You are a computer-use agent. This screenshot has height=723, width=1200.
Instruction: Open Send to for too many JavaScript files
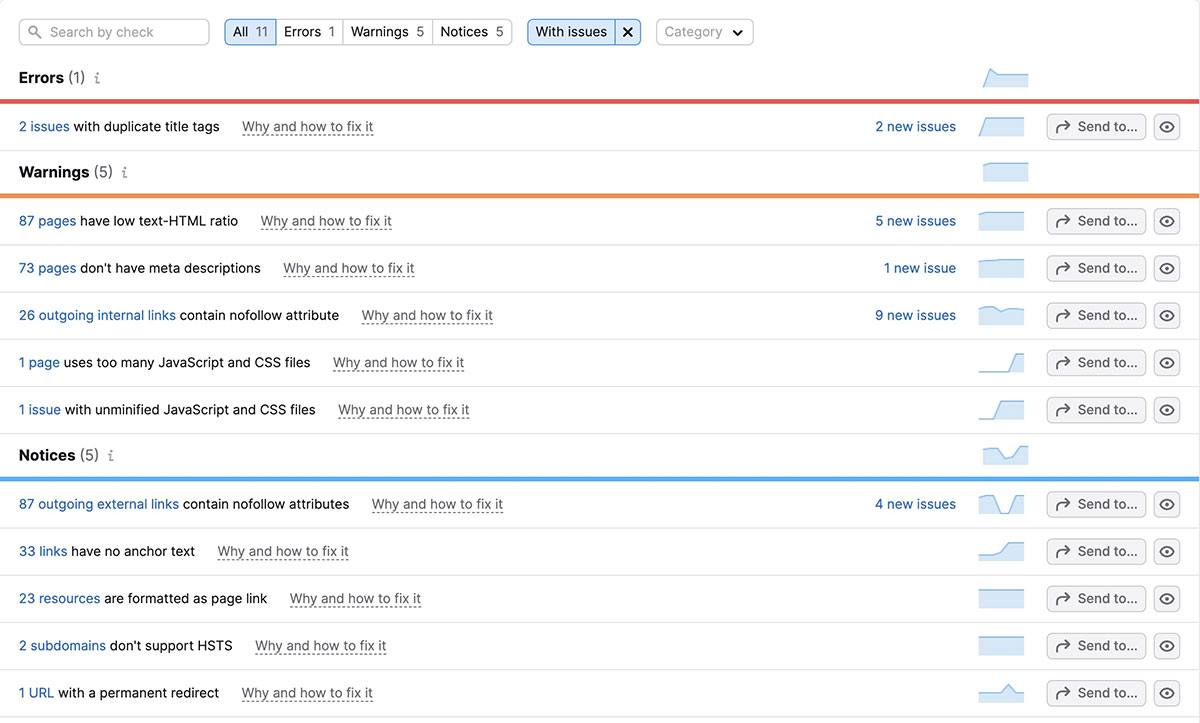(x=1096, y=362)
